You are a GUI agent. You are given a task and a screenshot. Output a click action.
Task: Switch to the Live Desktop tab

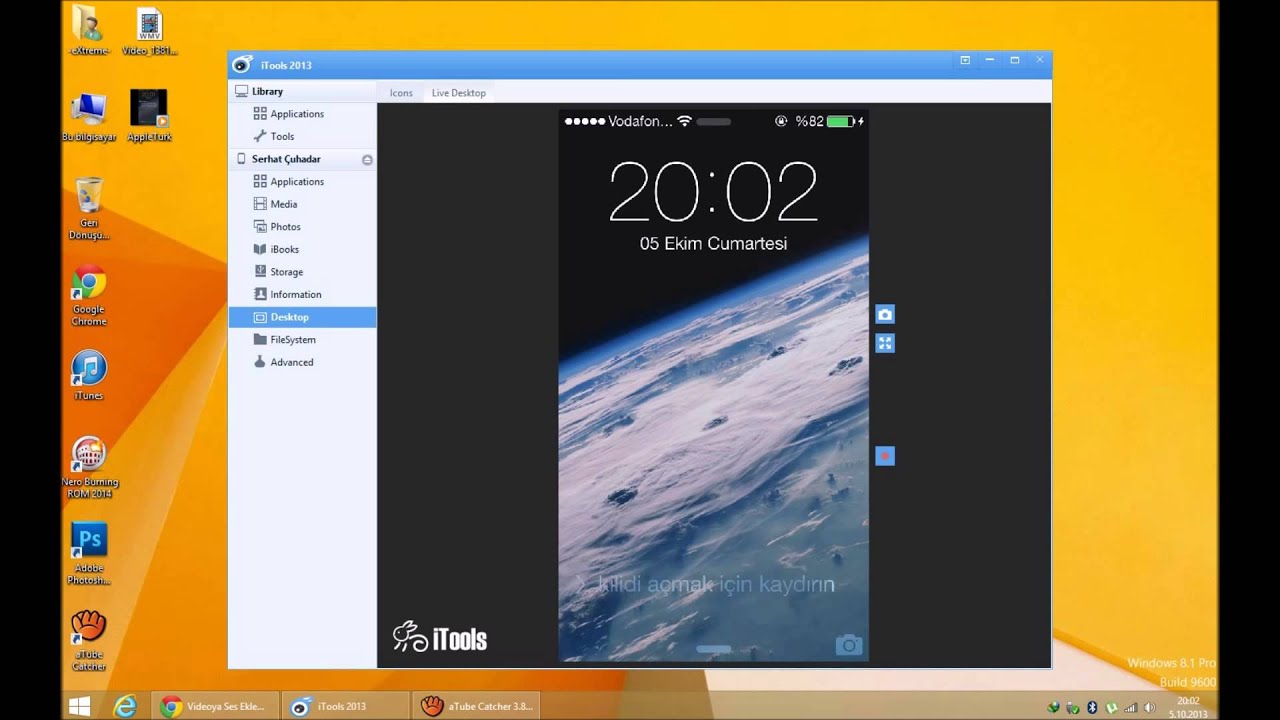459,93
